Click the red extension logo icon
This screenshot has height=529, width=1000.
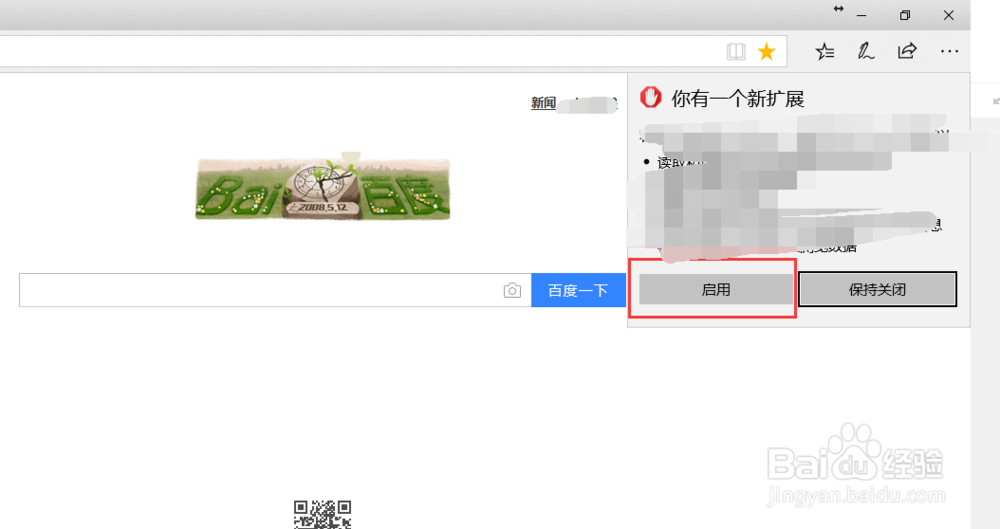[651, 97]
